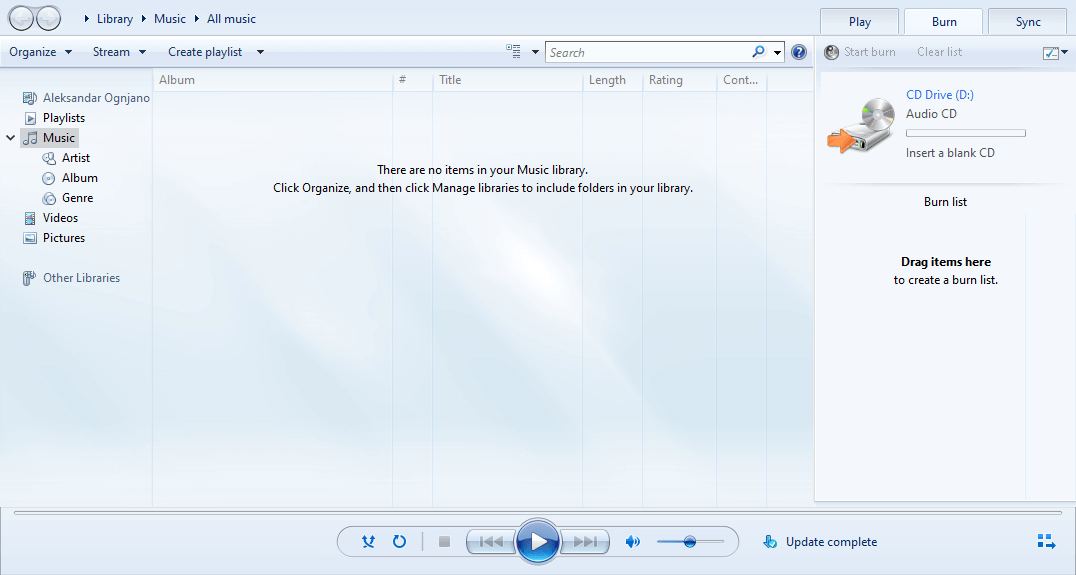
Task: Adjust the volume slider
Action: (690, 541)
